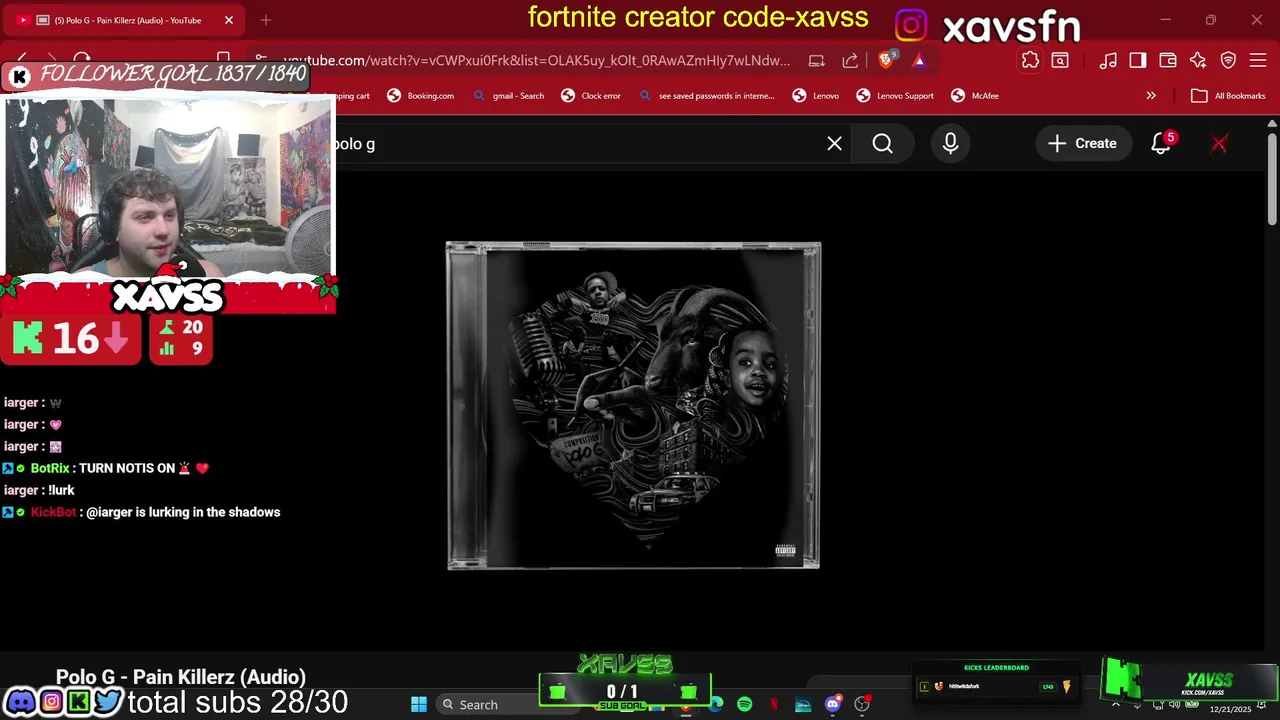This screenshot has width=1280, height=720.
Task: Click the 12/21/2025 taskbar date
Action: pos(1230,709)
